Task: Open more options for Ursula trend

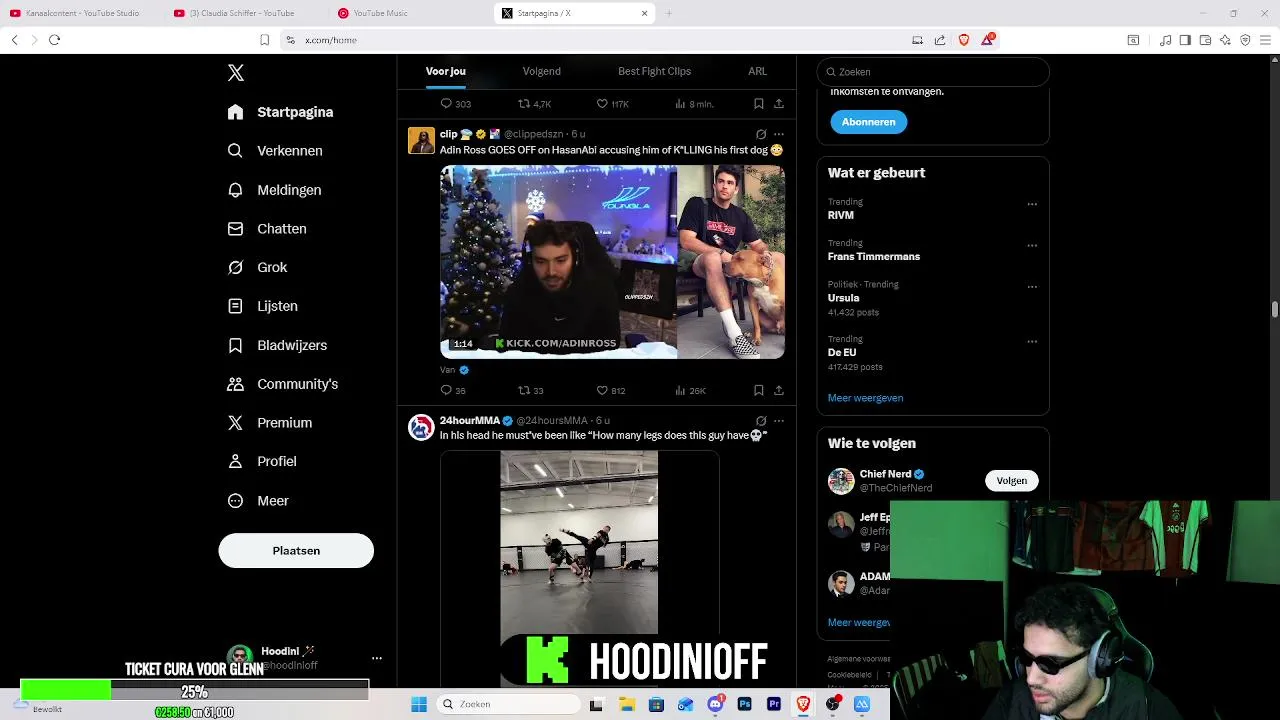Action: (1032, 287)
